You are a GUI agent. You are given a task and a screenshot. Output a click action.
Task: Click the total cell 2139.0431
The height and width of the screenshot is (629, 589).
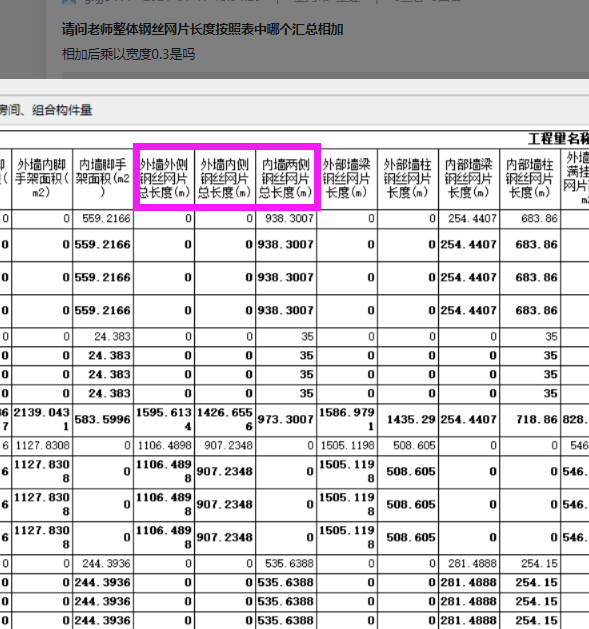pos(42,420)
